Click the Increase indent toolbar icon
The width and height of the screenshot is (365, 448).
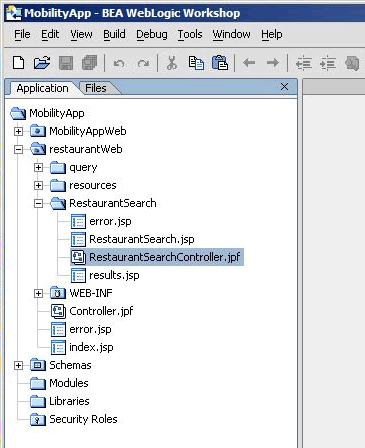click(x=328, y=63)
